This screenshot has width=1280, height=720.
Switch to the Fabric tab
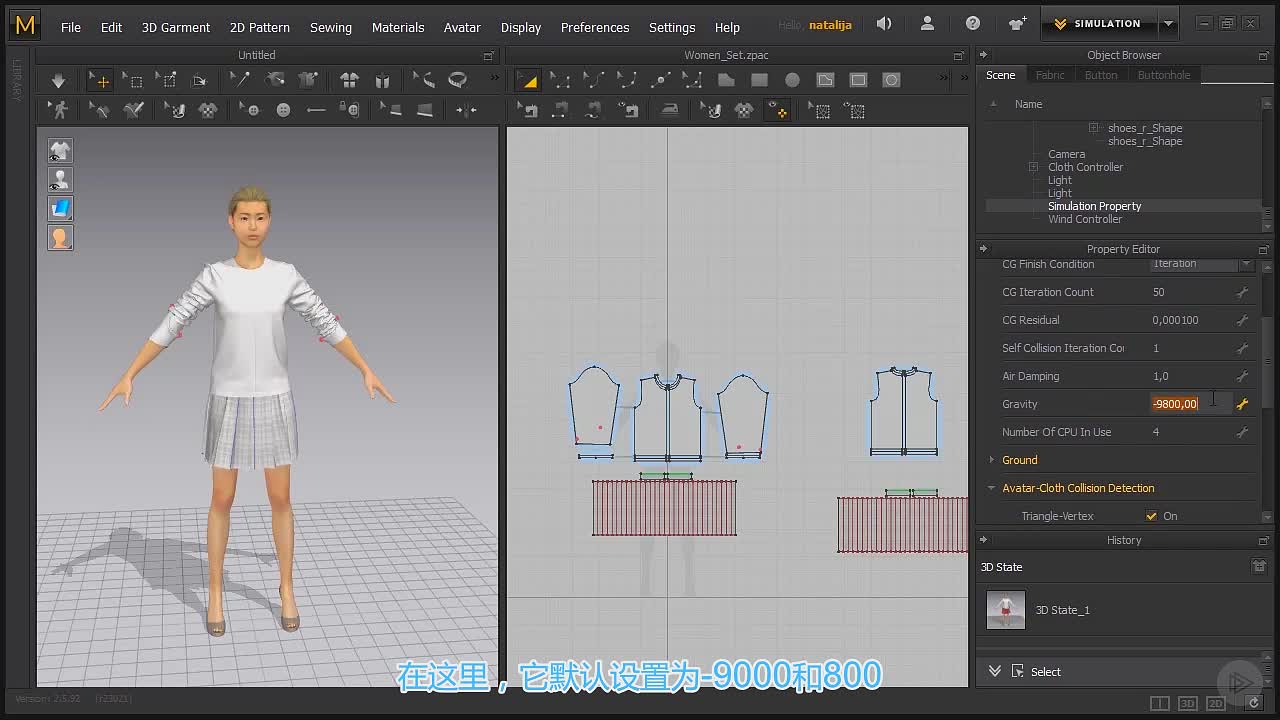(1050, 75)
